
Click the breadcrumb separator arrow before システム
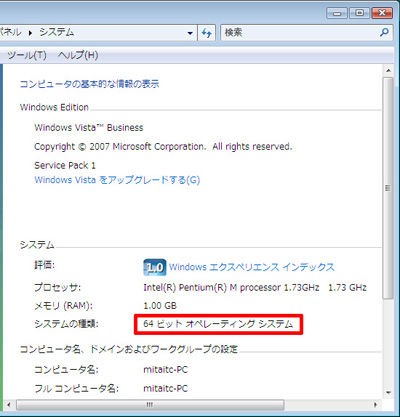coord(30,33)
